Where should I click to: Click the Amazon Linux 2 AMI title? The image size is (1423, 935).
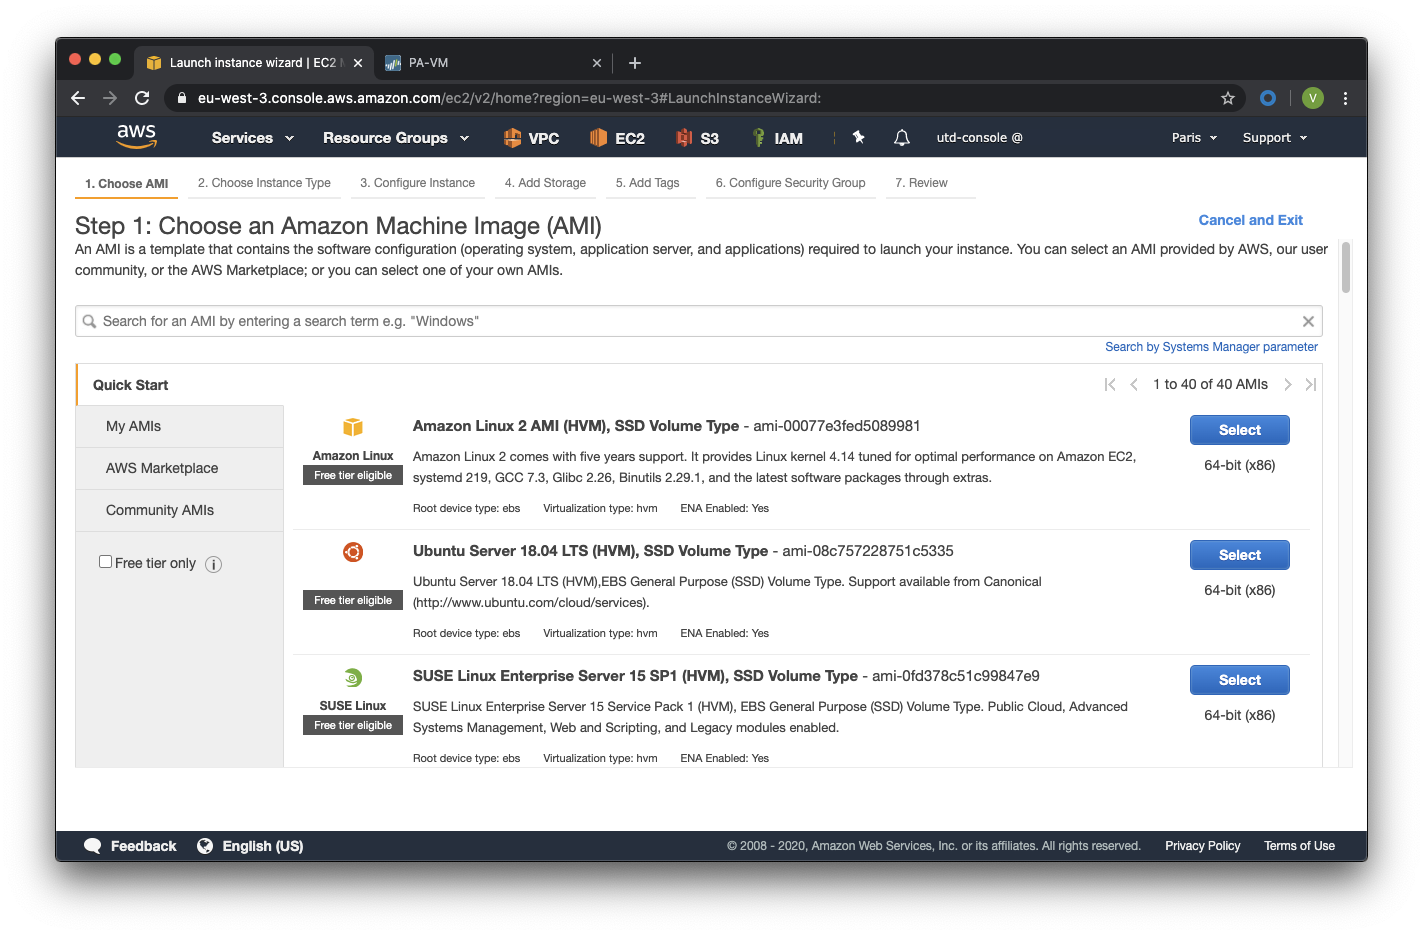pyautogui.click(x=576, y=426)
